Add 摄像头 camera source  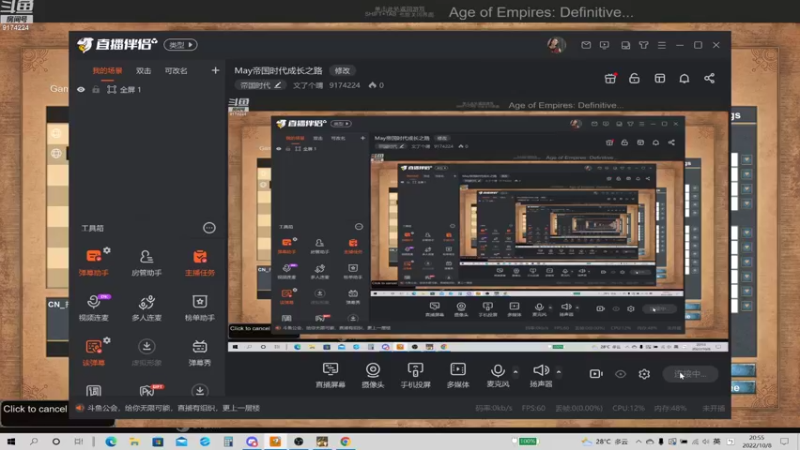coord(373,374)
